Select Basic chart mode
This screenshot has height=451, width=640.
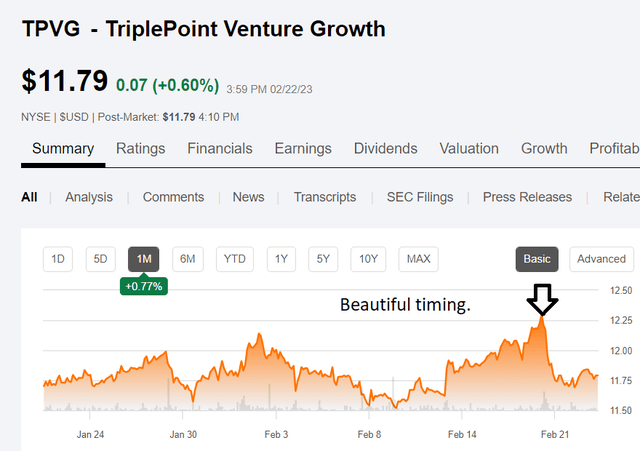[x=537, y=259]
